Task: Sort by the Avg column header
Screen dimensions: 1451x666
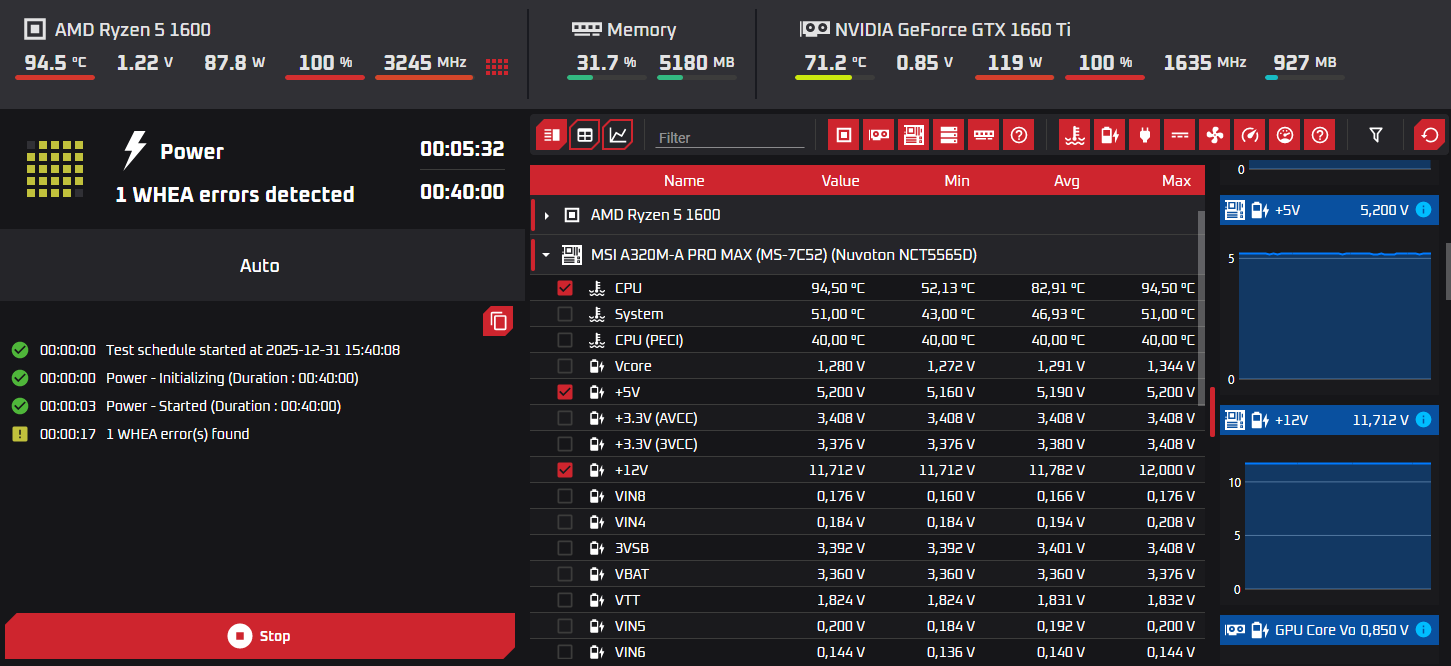Action: pyautogui.click(x=1067, y=181)
